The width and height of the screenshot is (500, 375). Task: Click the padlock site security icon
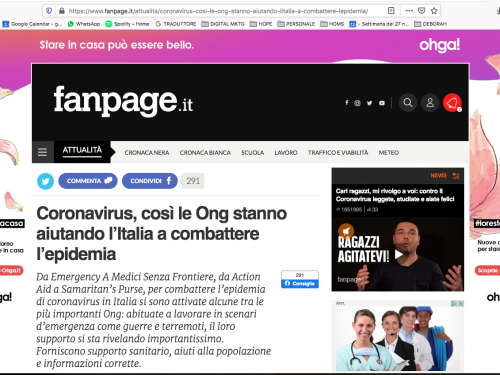point(62,11)
